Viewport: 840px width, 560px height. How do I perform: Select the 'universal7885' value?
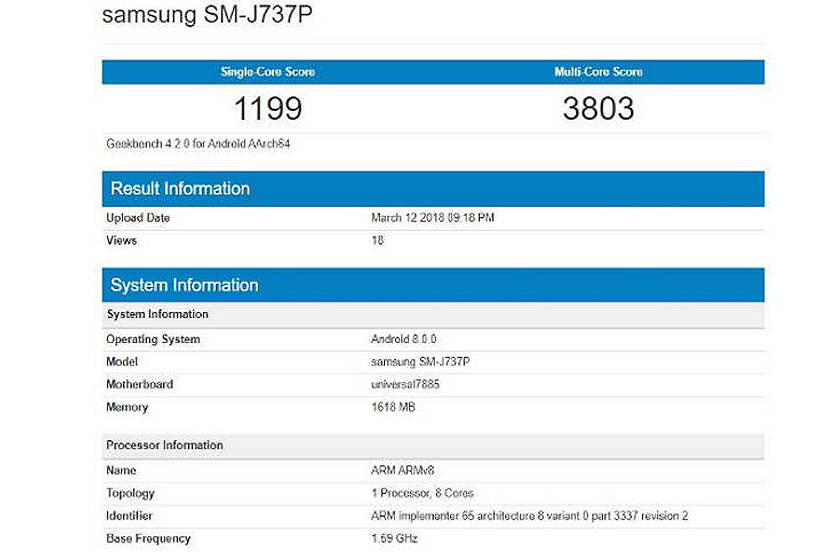[405, 384]
